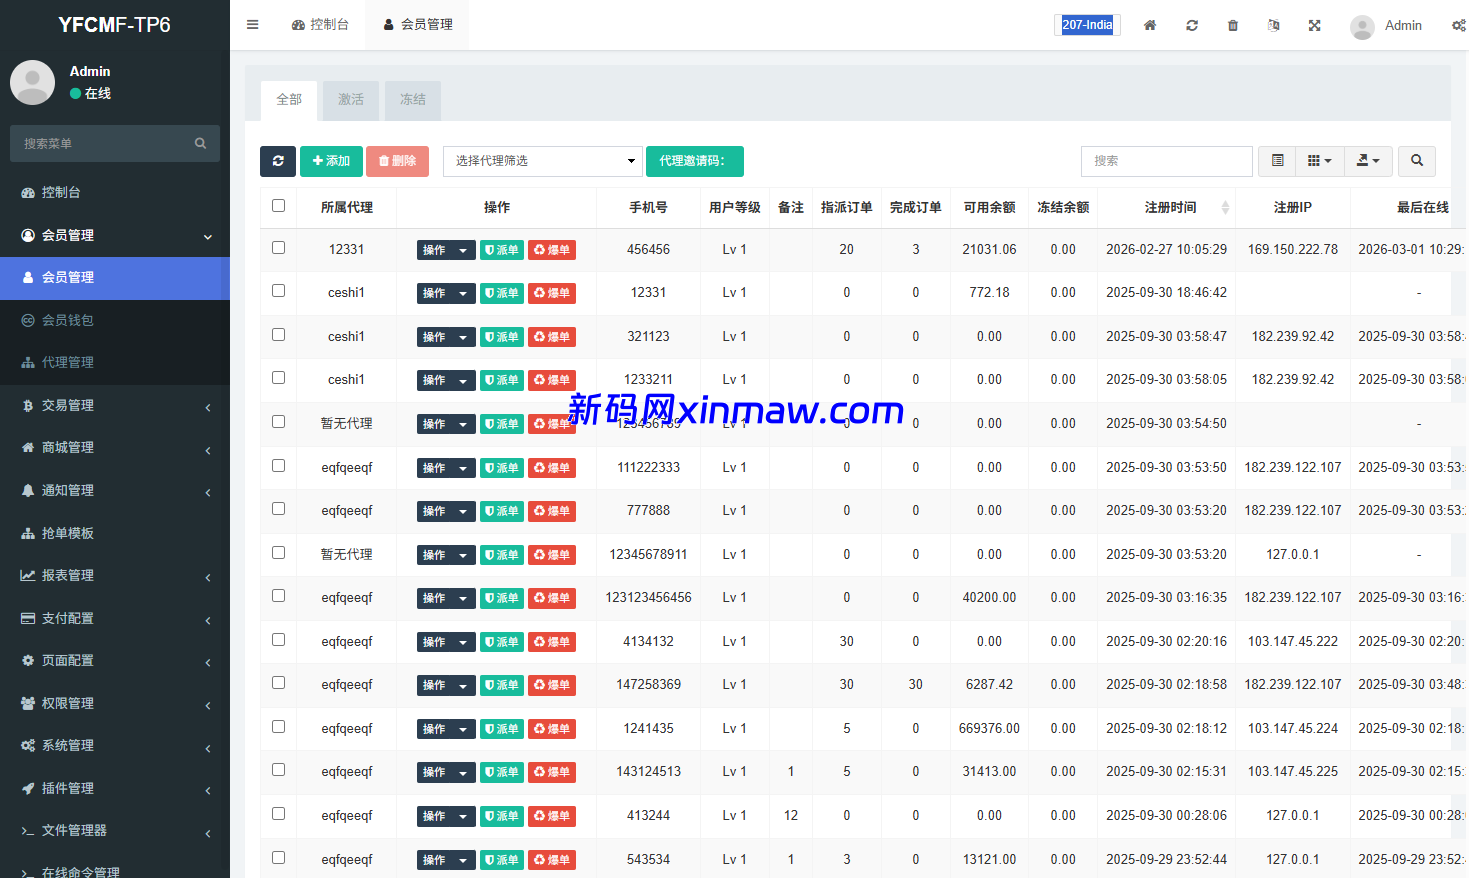
Task: Tick the checkbox for phone 147258369 row
Action: (x=278, y=683)
